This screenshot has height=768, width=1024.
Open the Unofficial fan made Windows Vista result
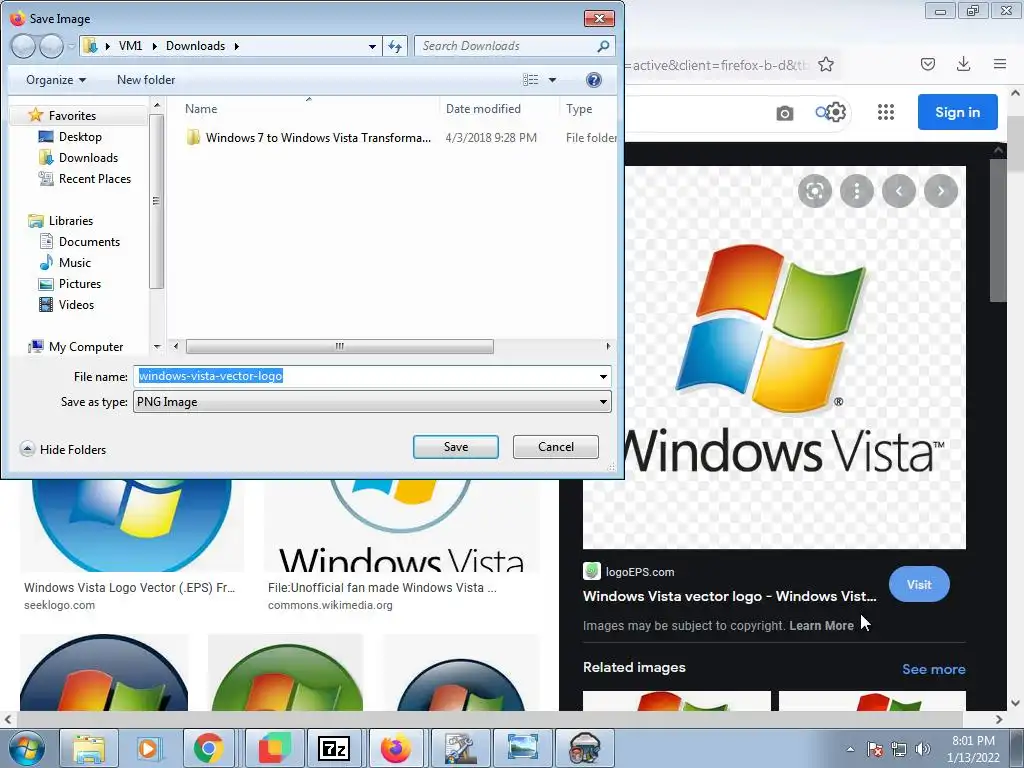point(382,587)
